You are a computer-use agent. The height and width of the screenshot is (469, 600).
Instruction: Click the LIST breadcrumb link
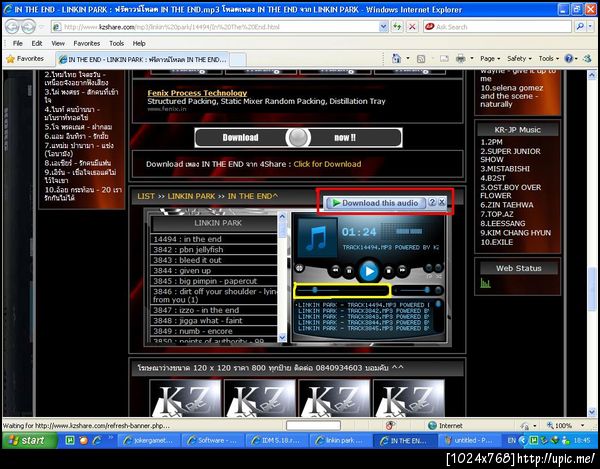pyautogui.click(x=146, y=196)
